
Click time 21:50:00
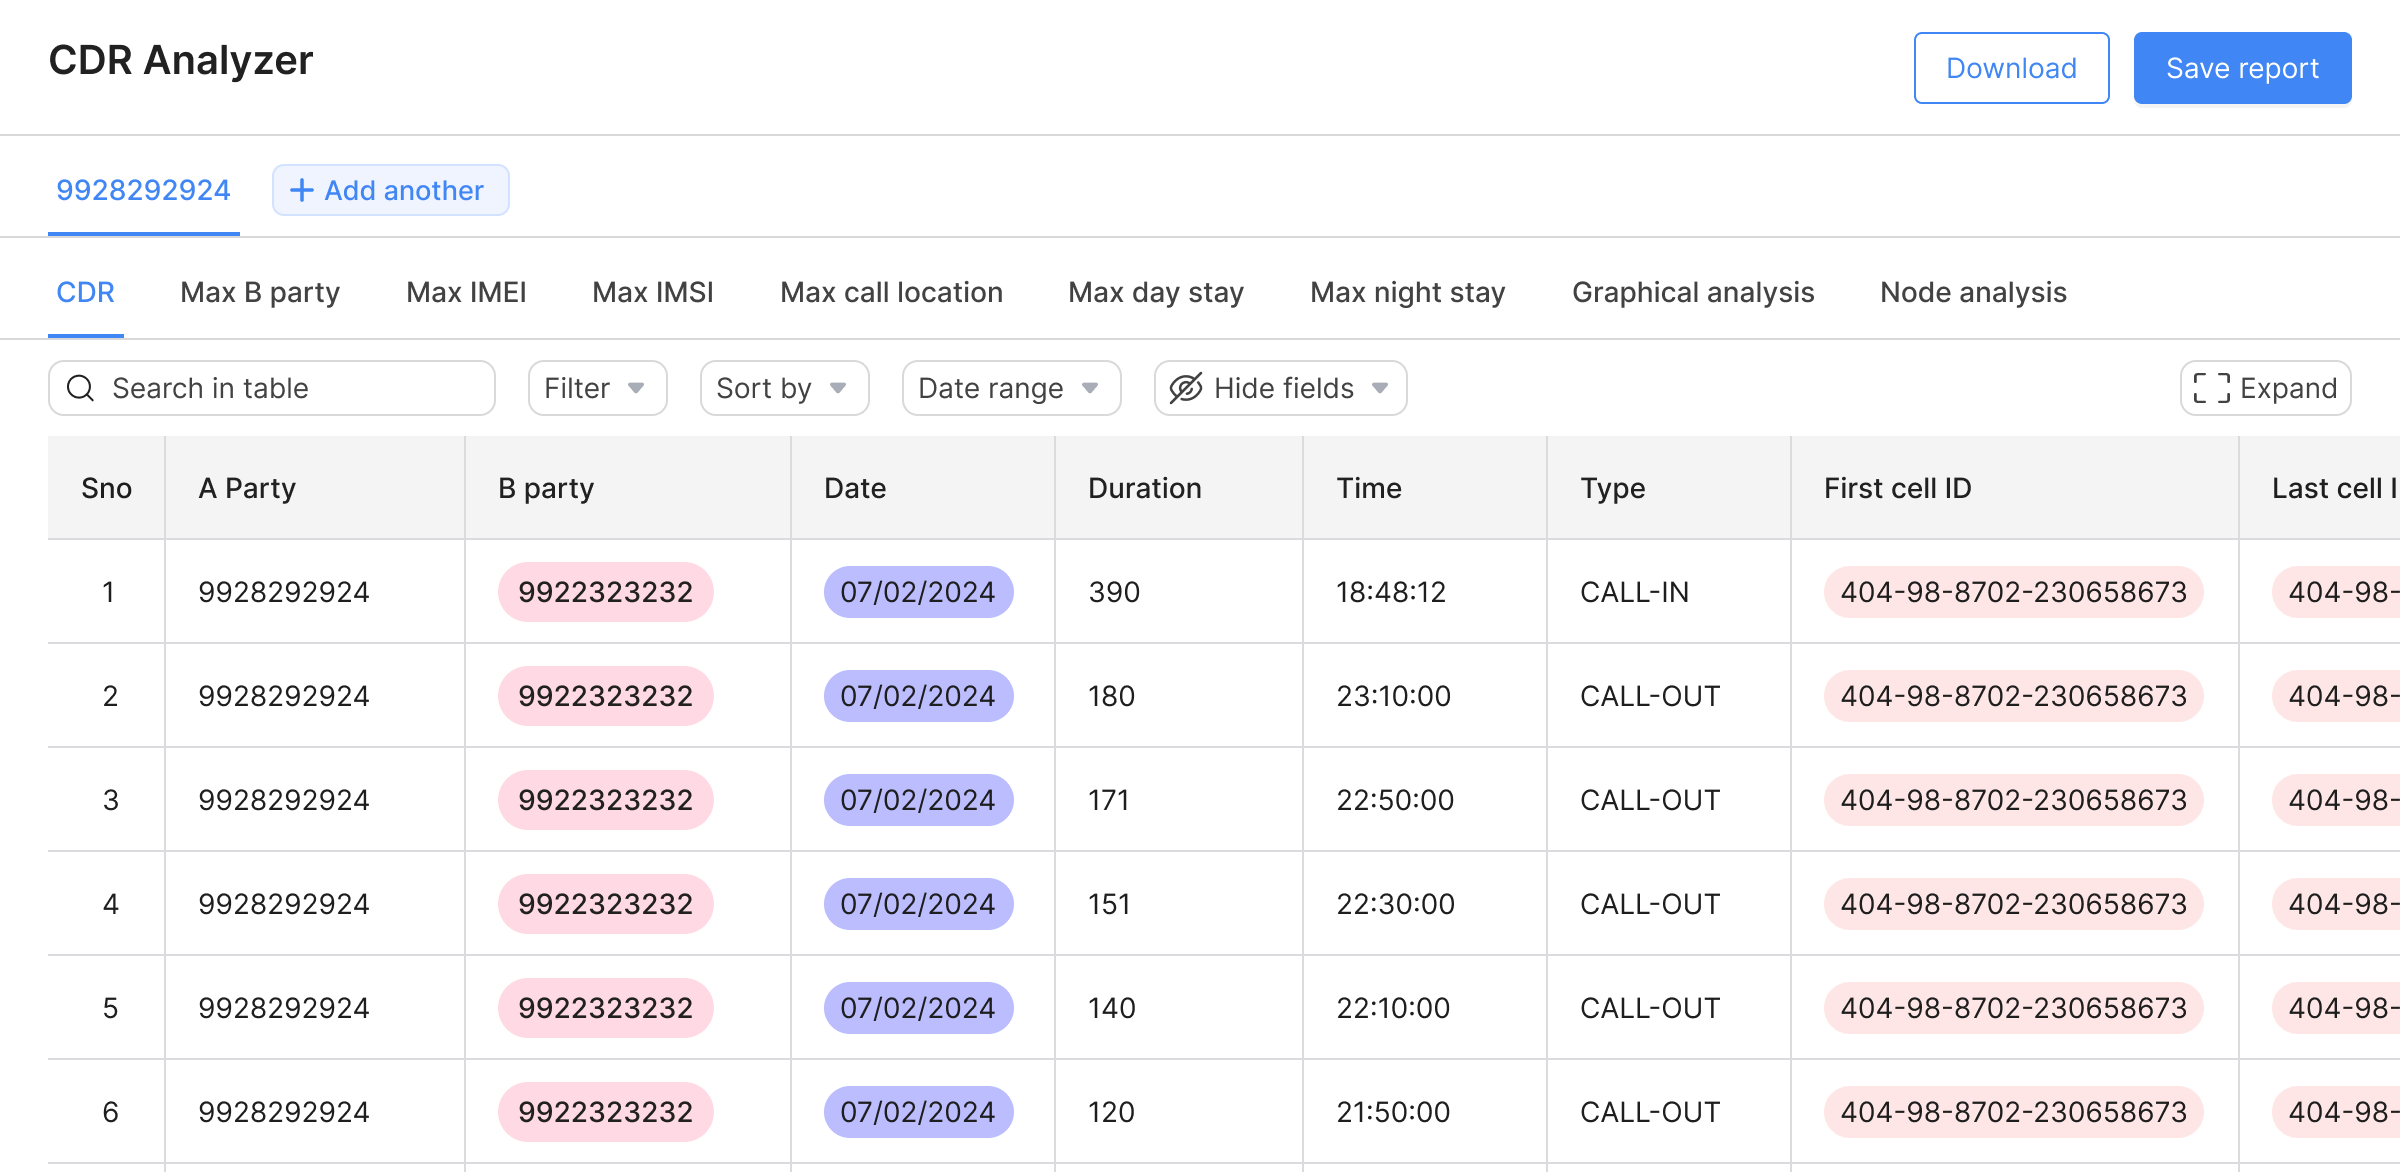[1393, 1112]
